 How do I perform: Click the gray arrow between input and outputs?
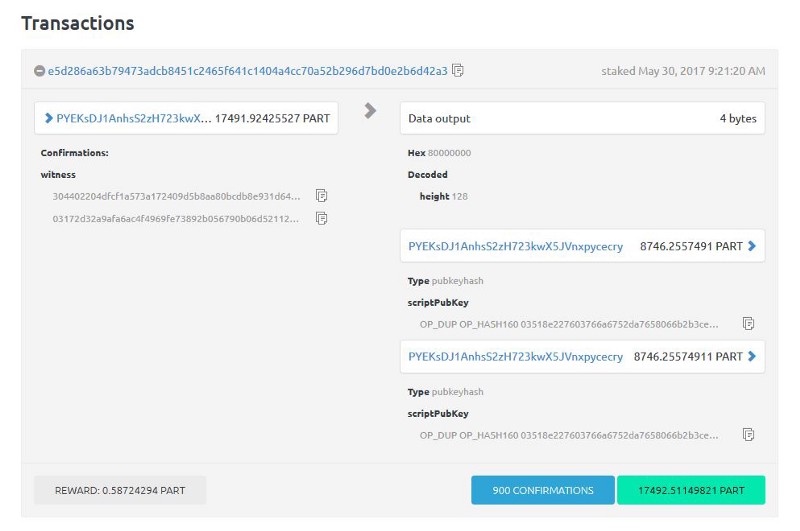[370, 111]
